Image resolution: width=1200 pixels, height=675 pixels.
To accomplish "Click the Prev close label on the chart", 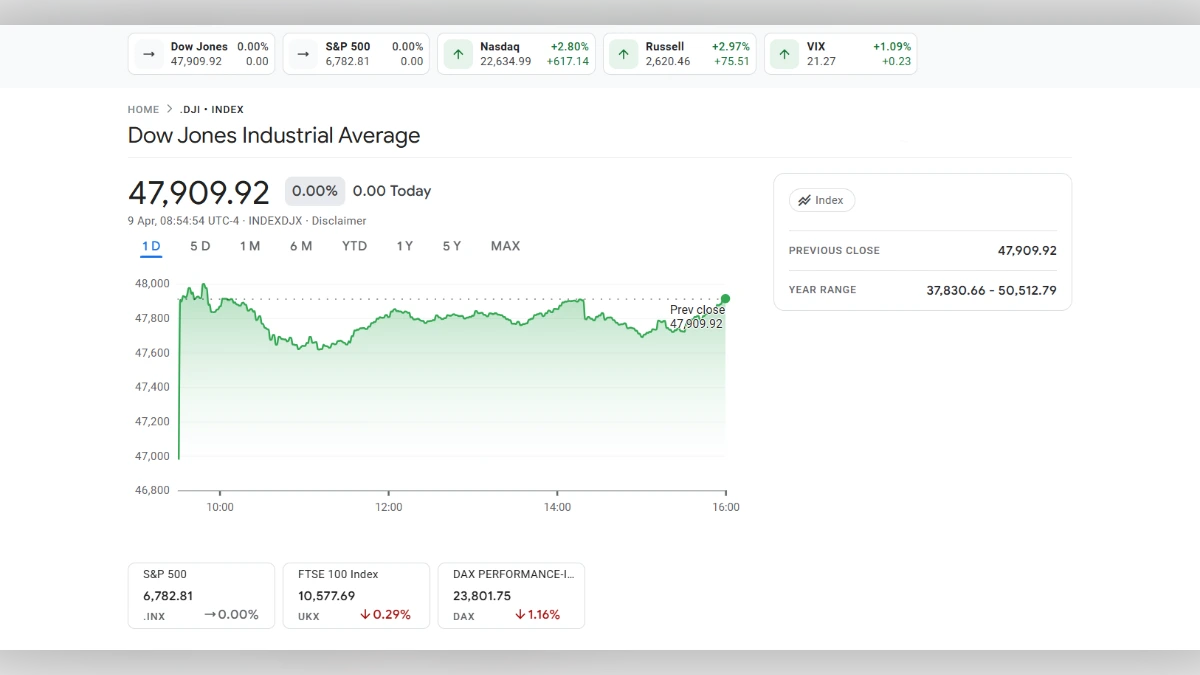I will point(697,310).
